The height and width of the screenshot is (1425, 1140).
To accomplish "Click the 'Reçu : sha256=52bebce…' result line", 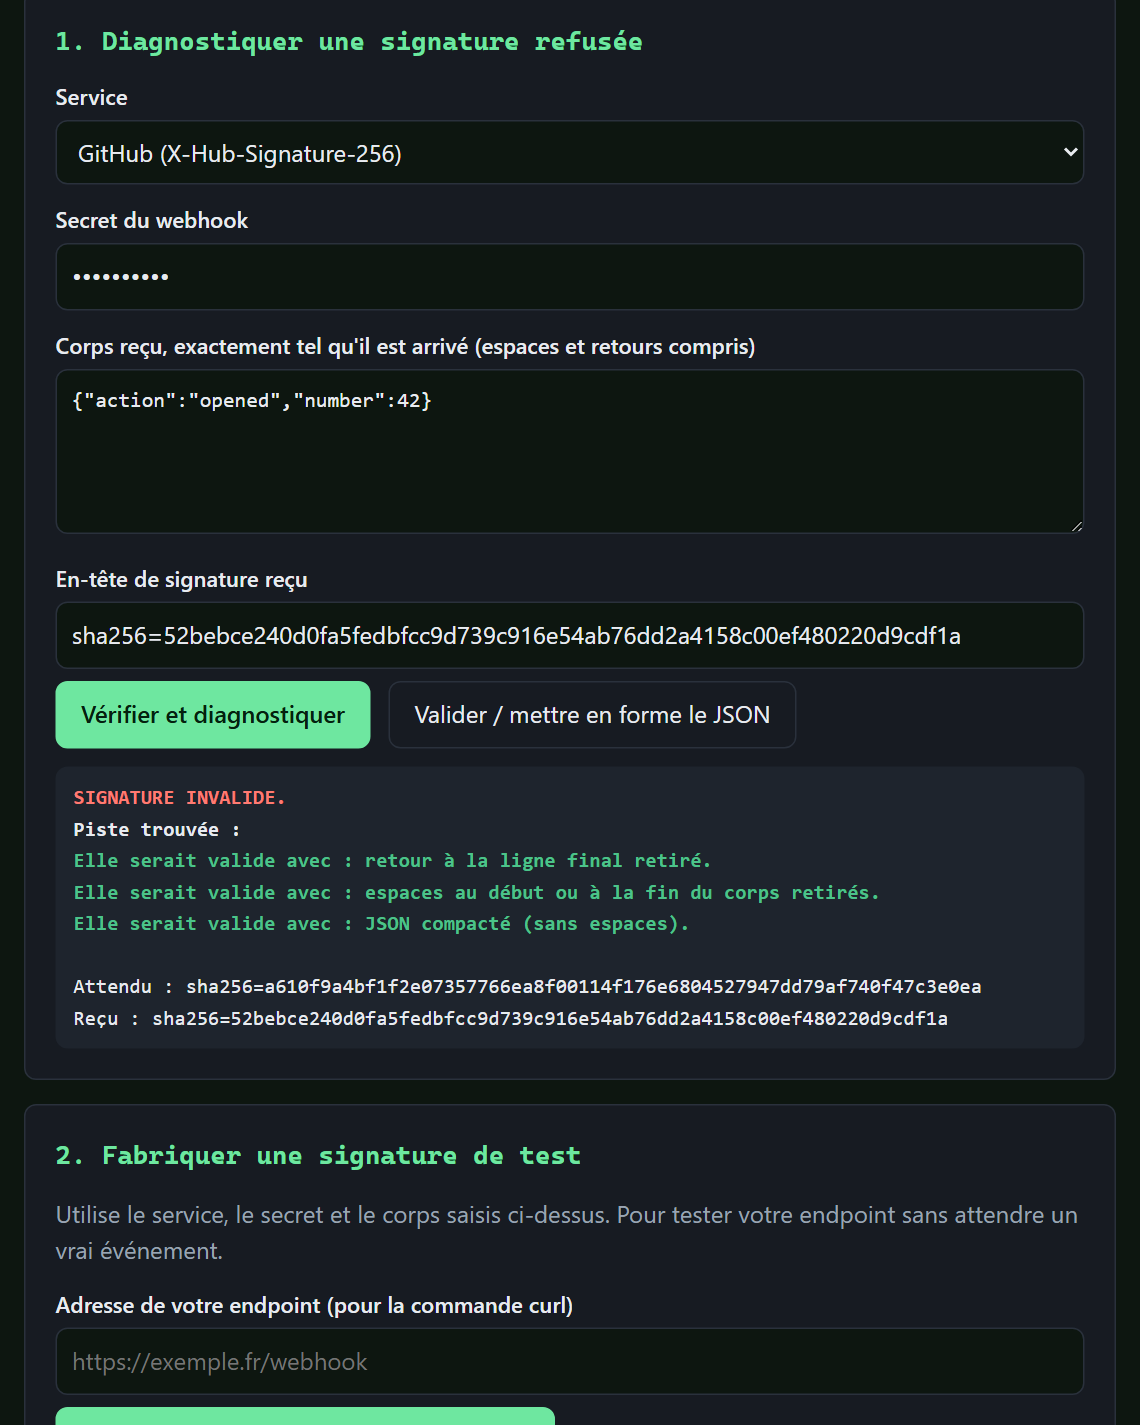I will tap(510, 1018).
